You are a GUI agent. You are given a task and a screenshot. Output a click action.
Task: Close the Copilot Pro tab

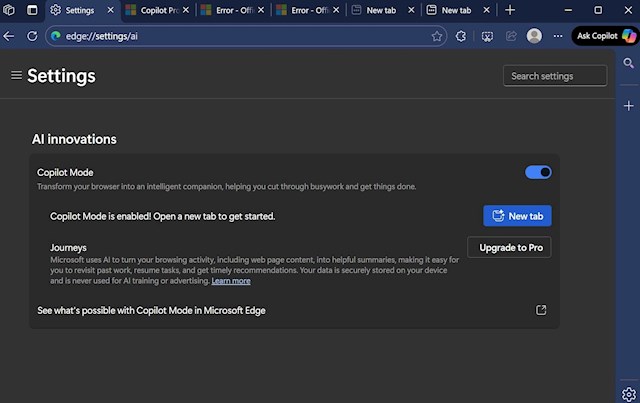point(186,10)
